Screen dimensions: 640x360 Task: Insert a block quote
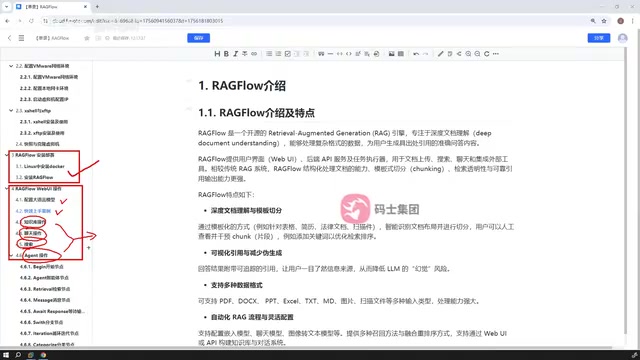[x=321, y=54]
